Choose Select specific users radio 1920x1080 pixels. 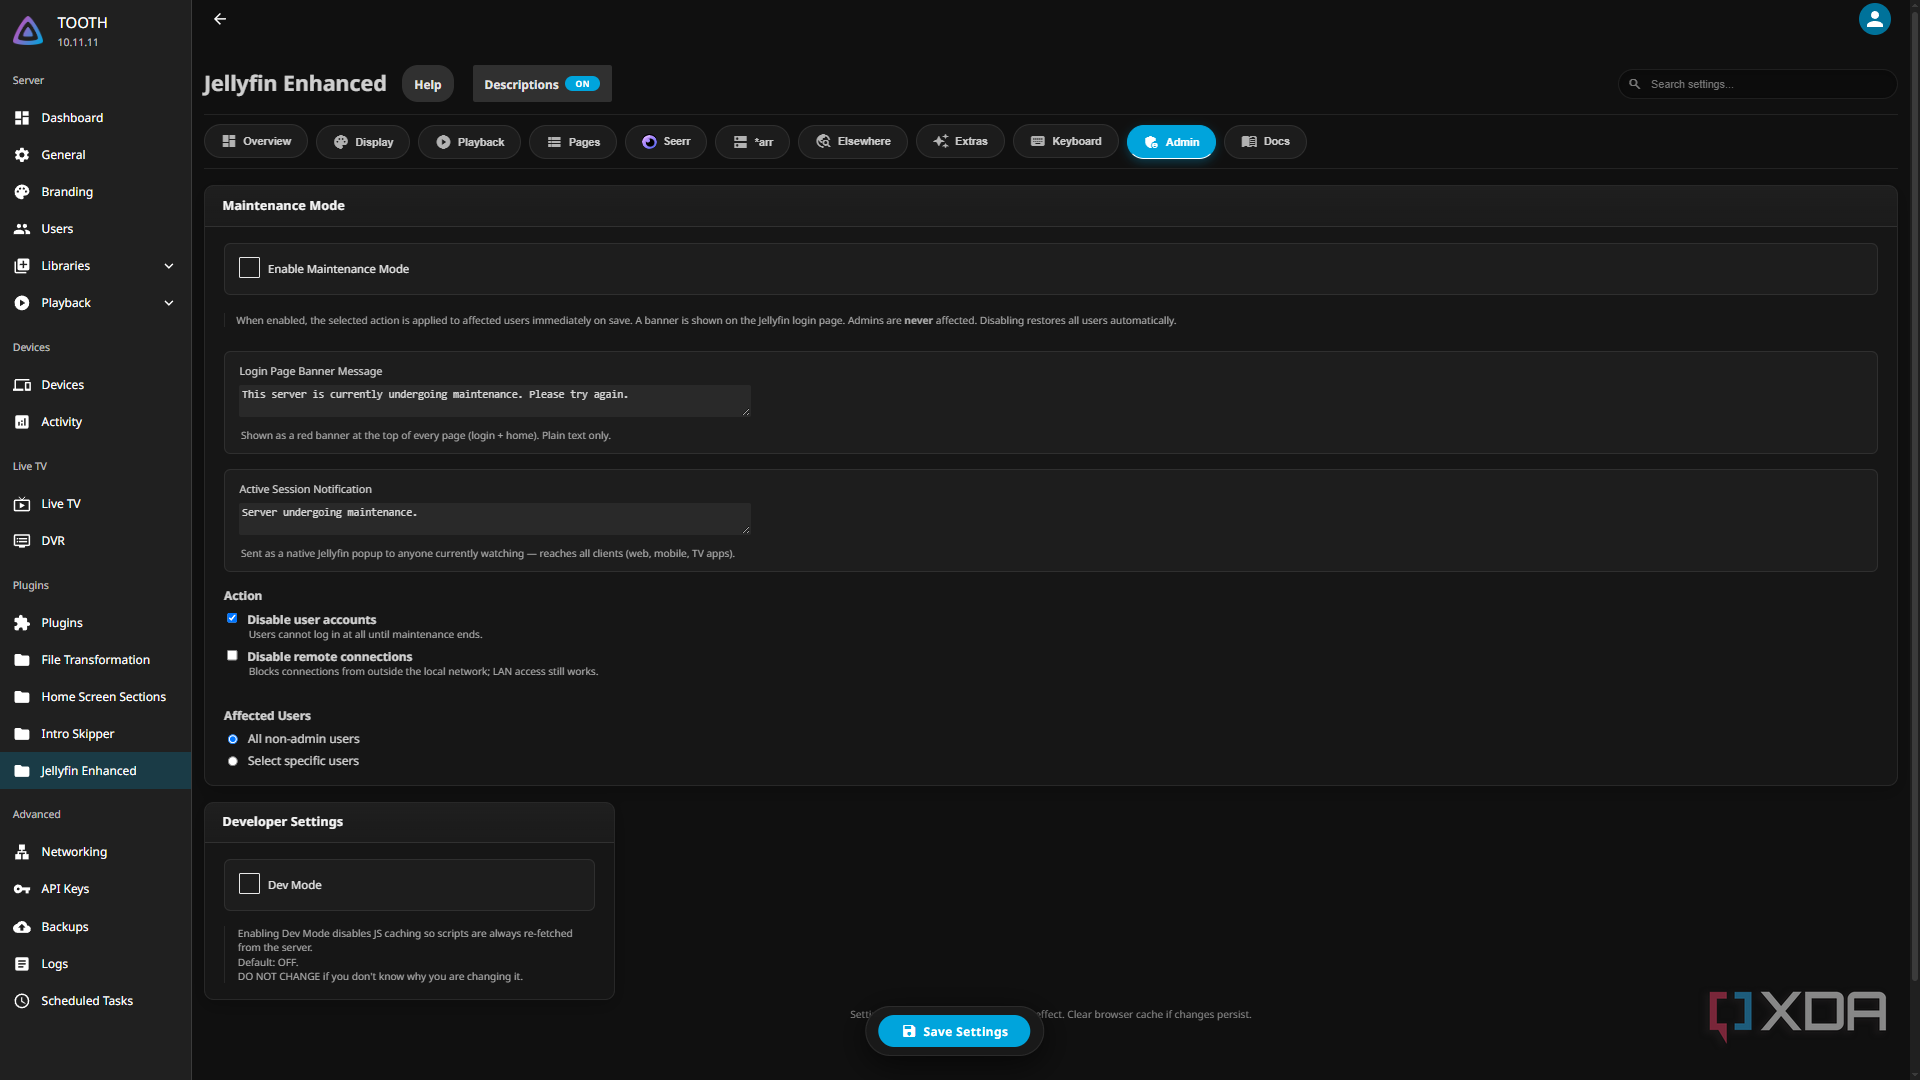[x=233, y=761]
